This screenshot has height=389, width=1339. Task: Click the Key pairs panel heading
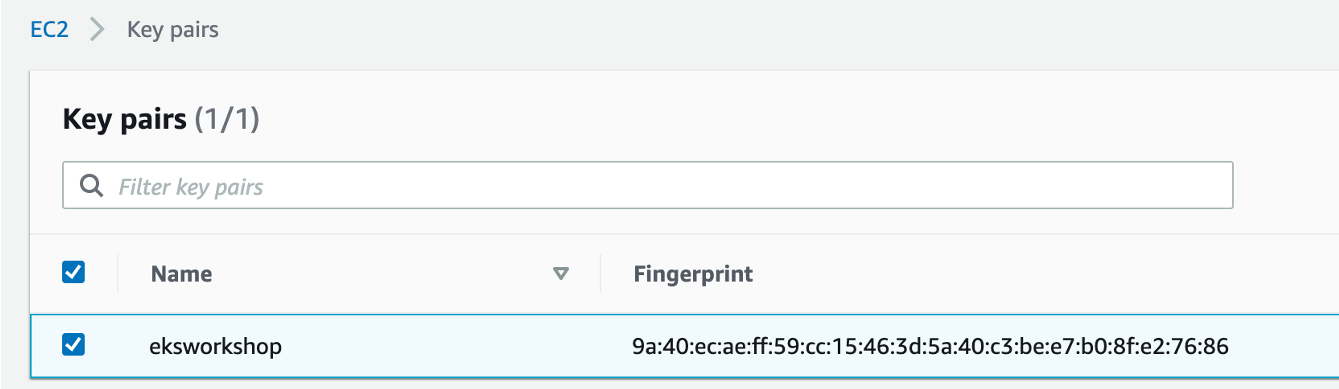pos(124,120)
